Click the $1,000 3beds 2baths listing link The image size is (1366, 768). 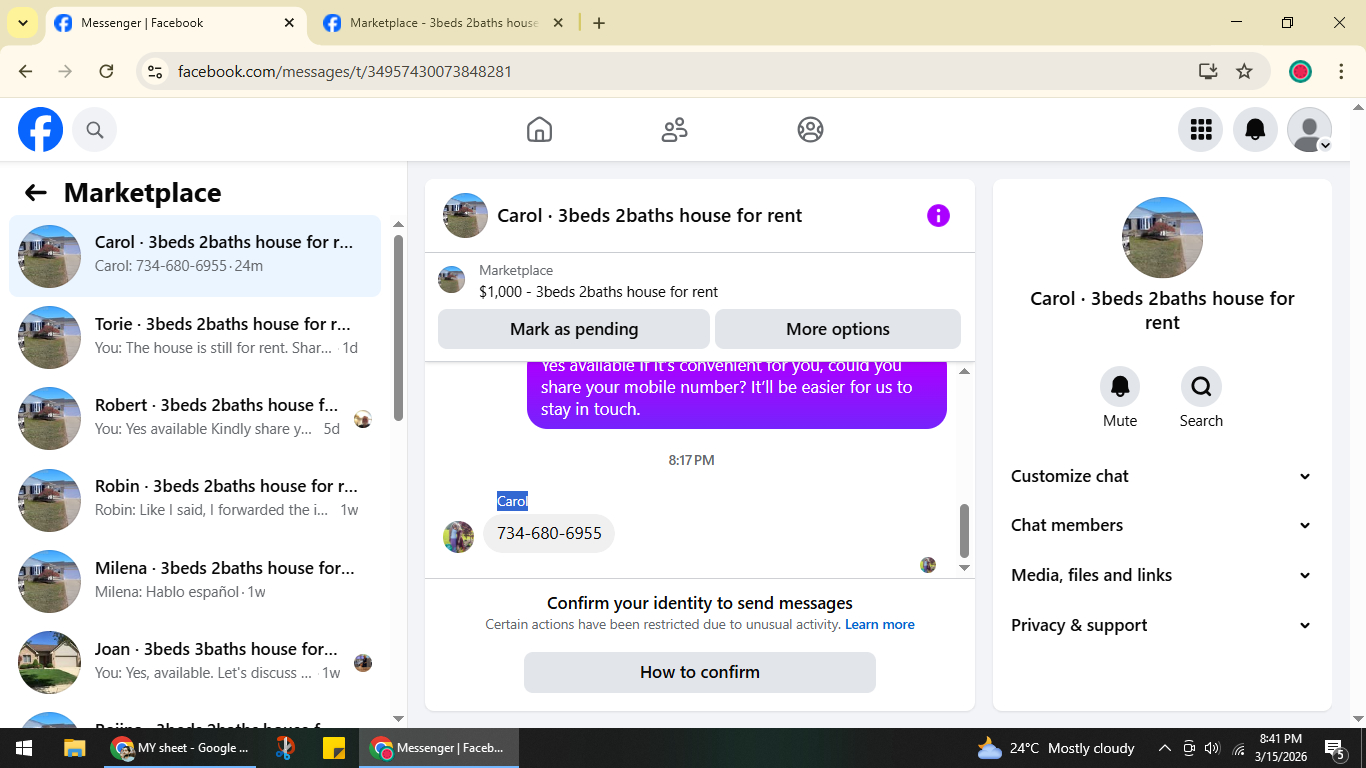click(x=598, y=292)
